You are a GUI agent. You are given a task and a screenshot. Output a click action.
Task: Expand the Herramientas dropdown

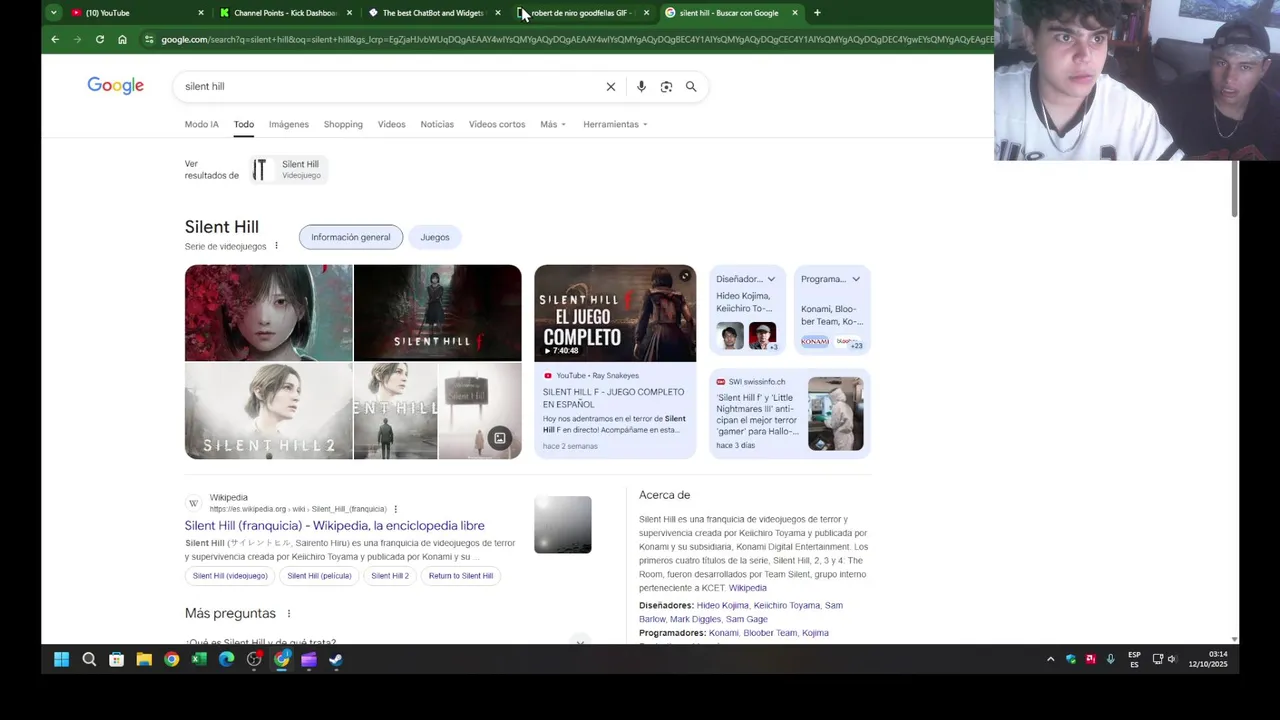tap(615, 124)
